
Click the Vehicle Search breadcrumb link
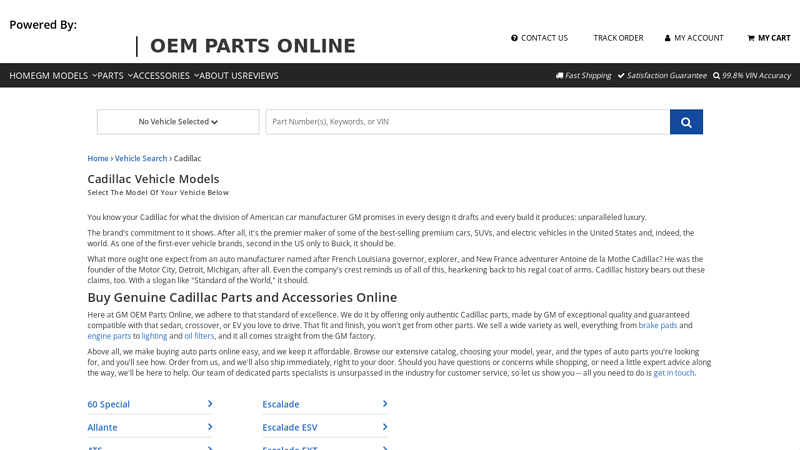(x=141, y=158)
